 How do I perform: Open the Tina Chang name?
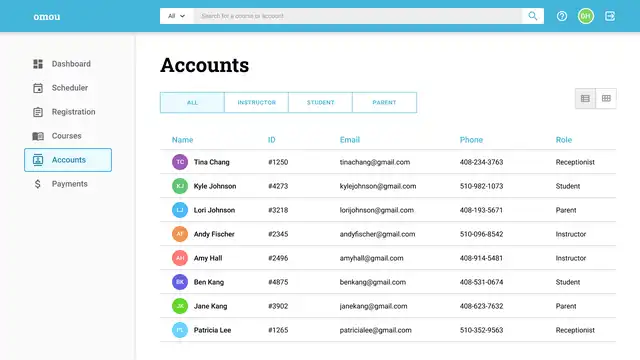[211, 162]
